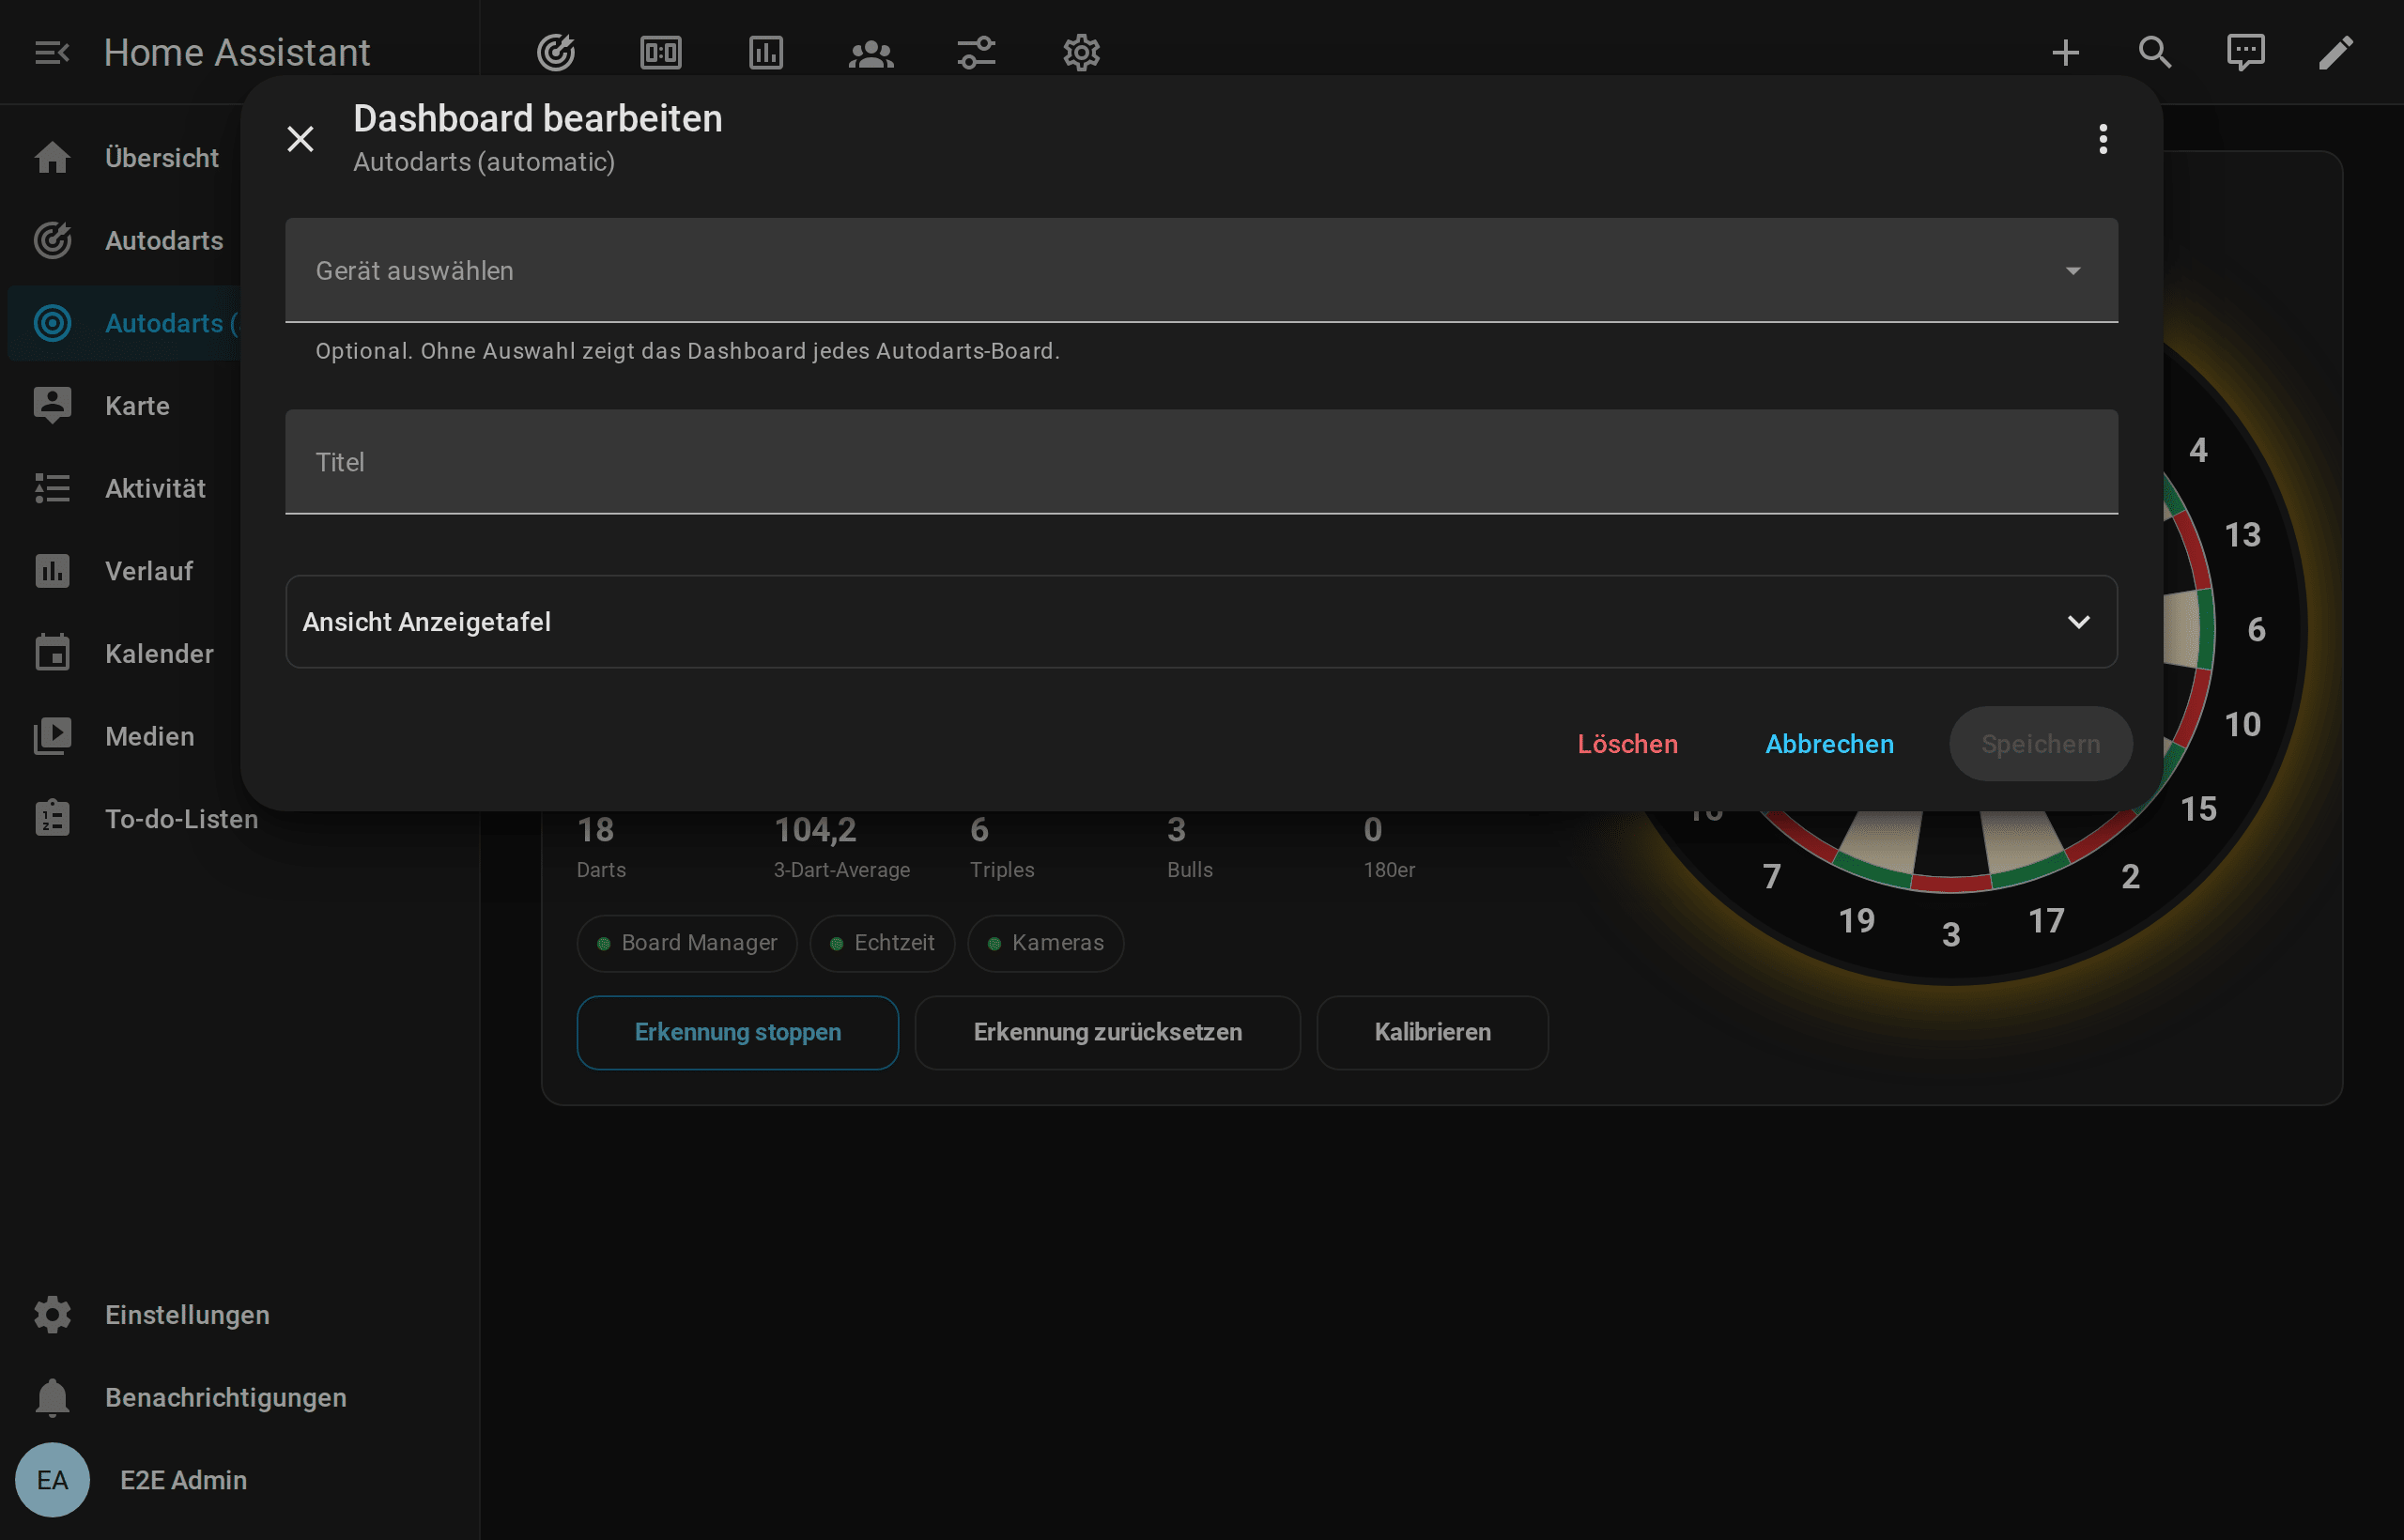Click the Abbrechen button

point(1829,743)
